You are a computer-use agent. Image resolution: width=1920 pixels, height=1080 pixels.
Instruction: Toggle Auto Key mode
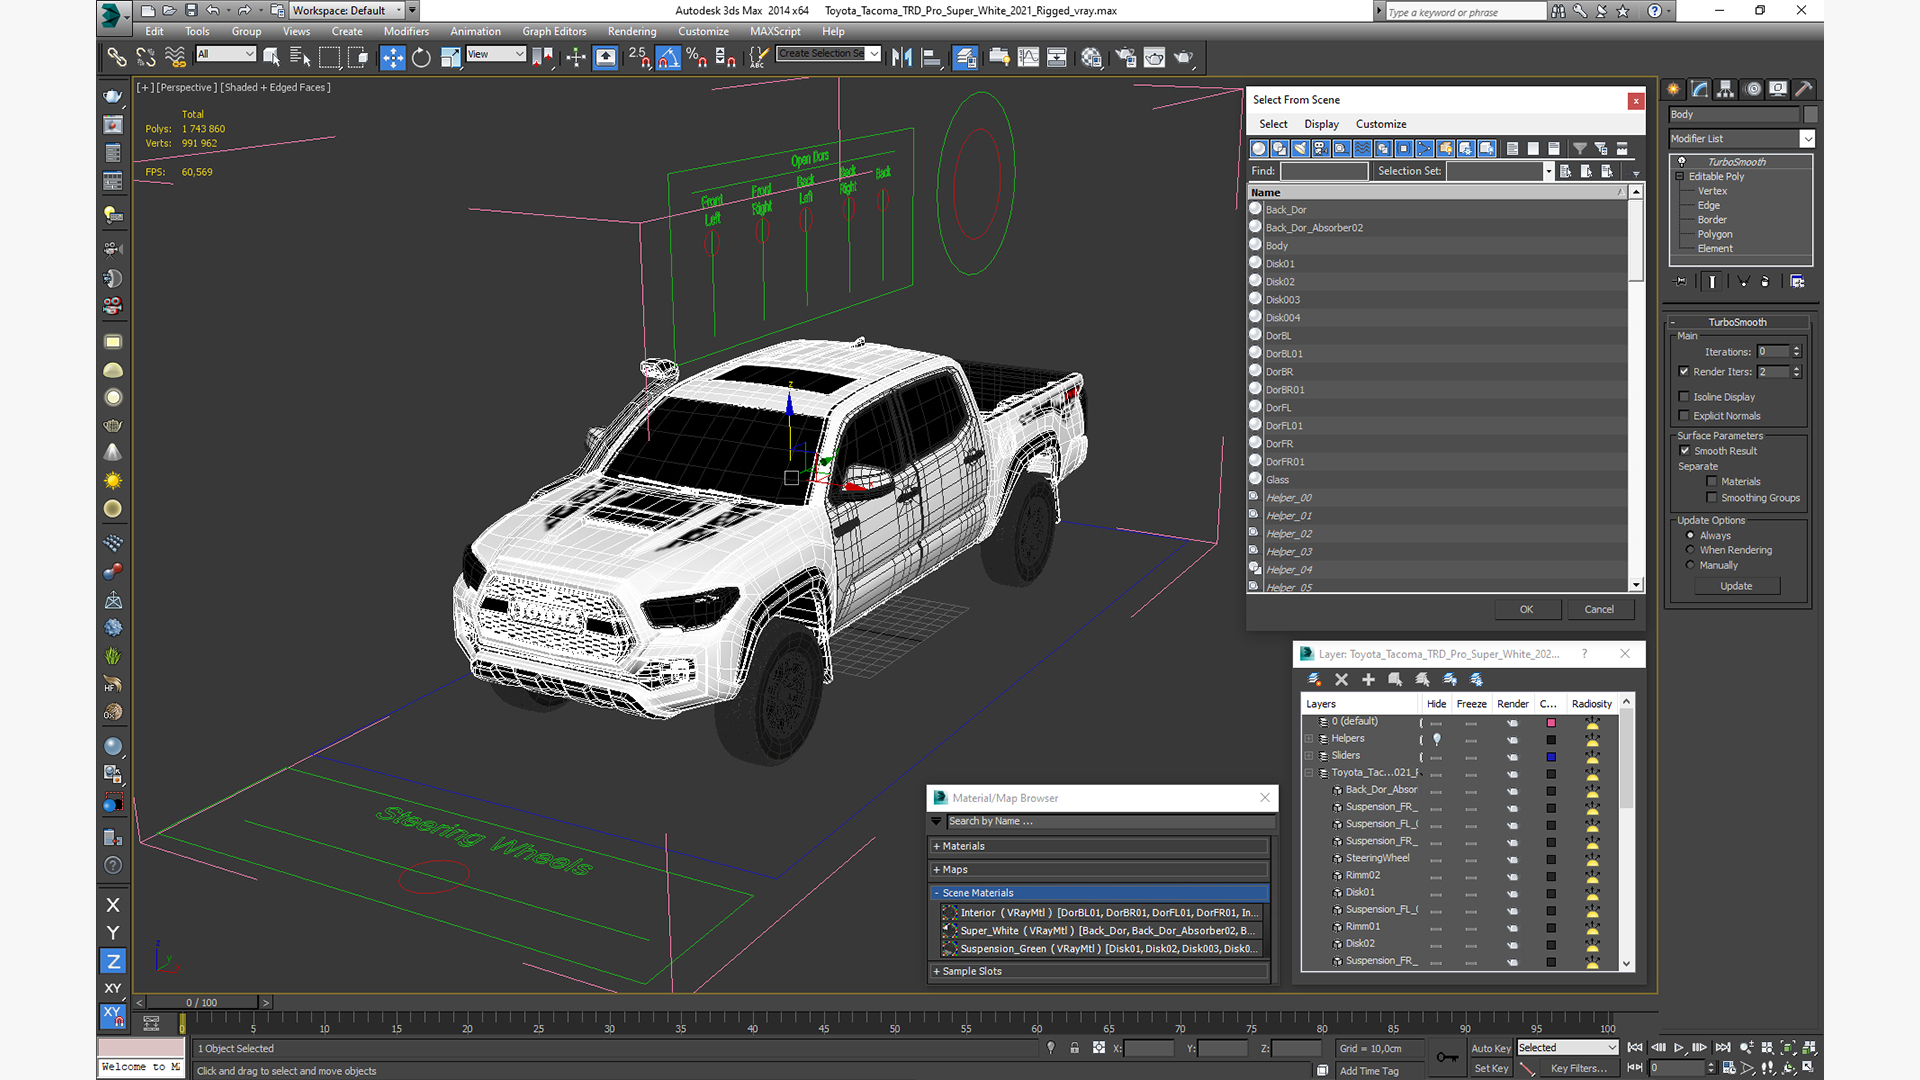pos(1490,1048)
